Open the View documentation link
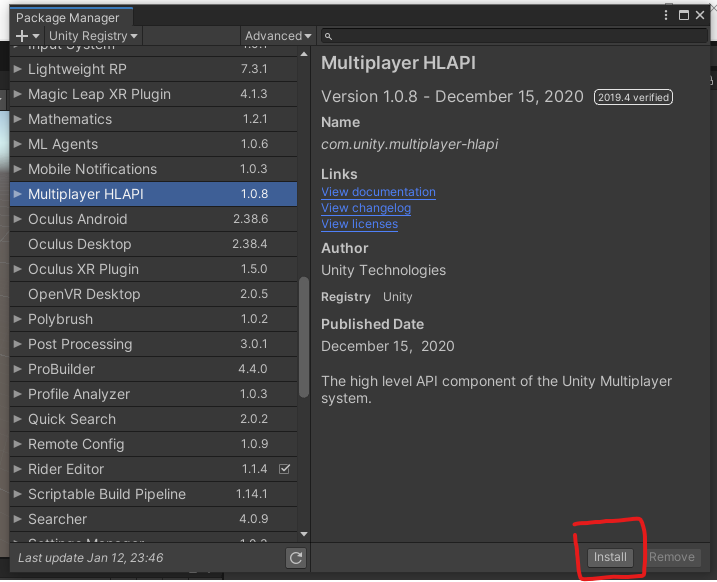This screenshot has height=582, width=717. (378, 192)
